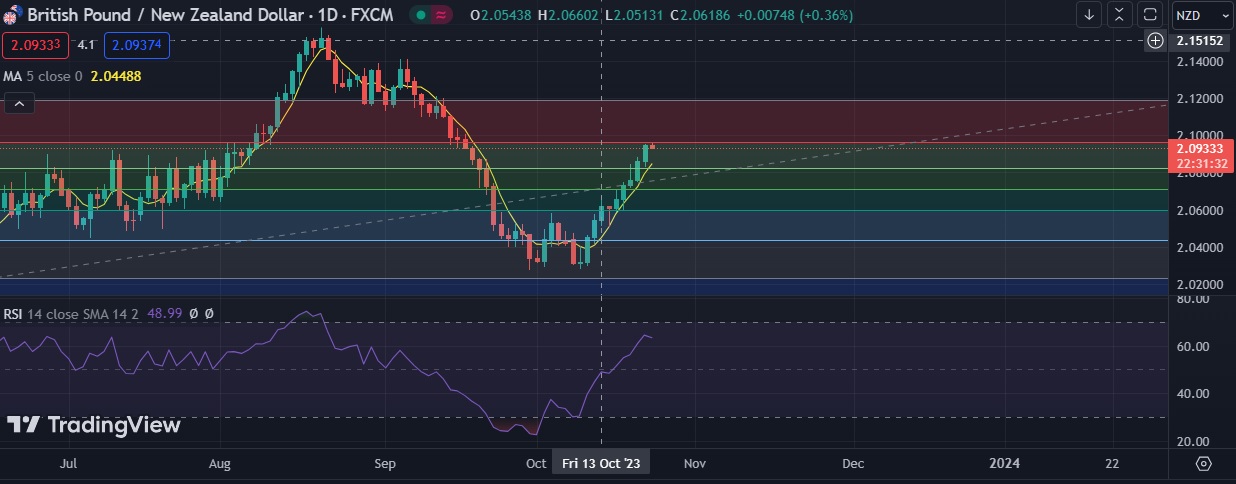Open chart settings with the time axis gear icon

[x=1203, y=464]
